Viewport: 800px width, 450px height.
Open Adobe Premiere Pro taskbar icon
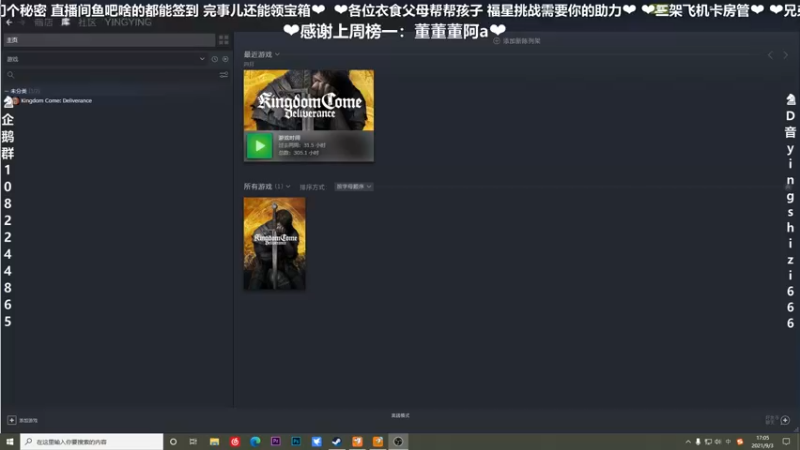[276, 441]
